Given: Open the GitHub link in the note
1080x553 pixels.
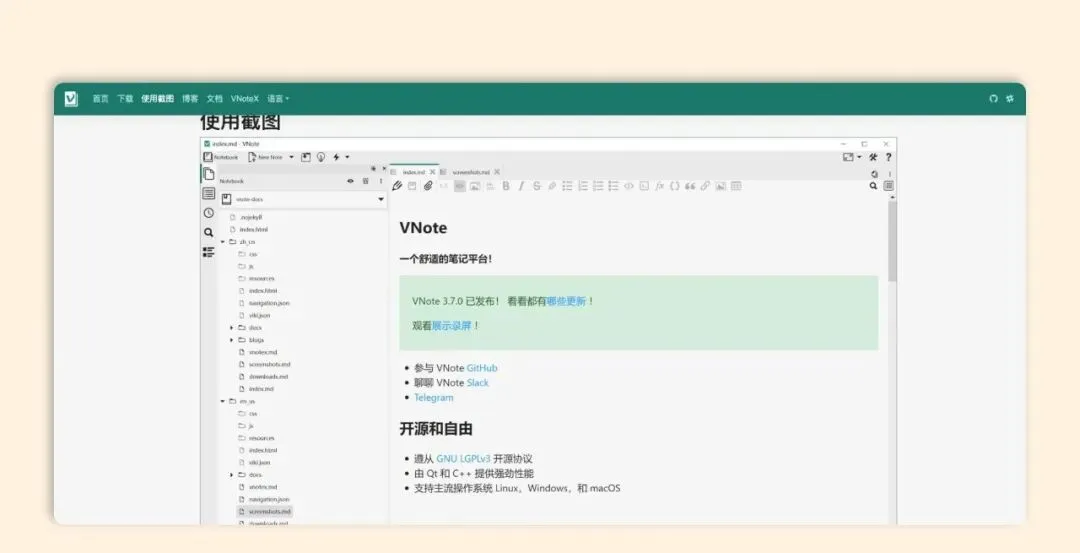Looking at the screenshot, I should coord(482,368).
